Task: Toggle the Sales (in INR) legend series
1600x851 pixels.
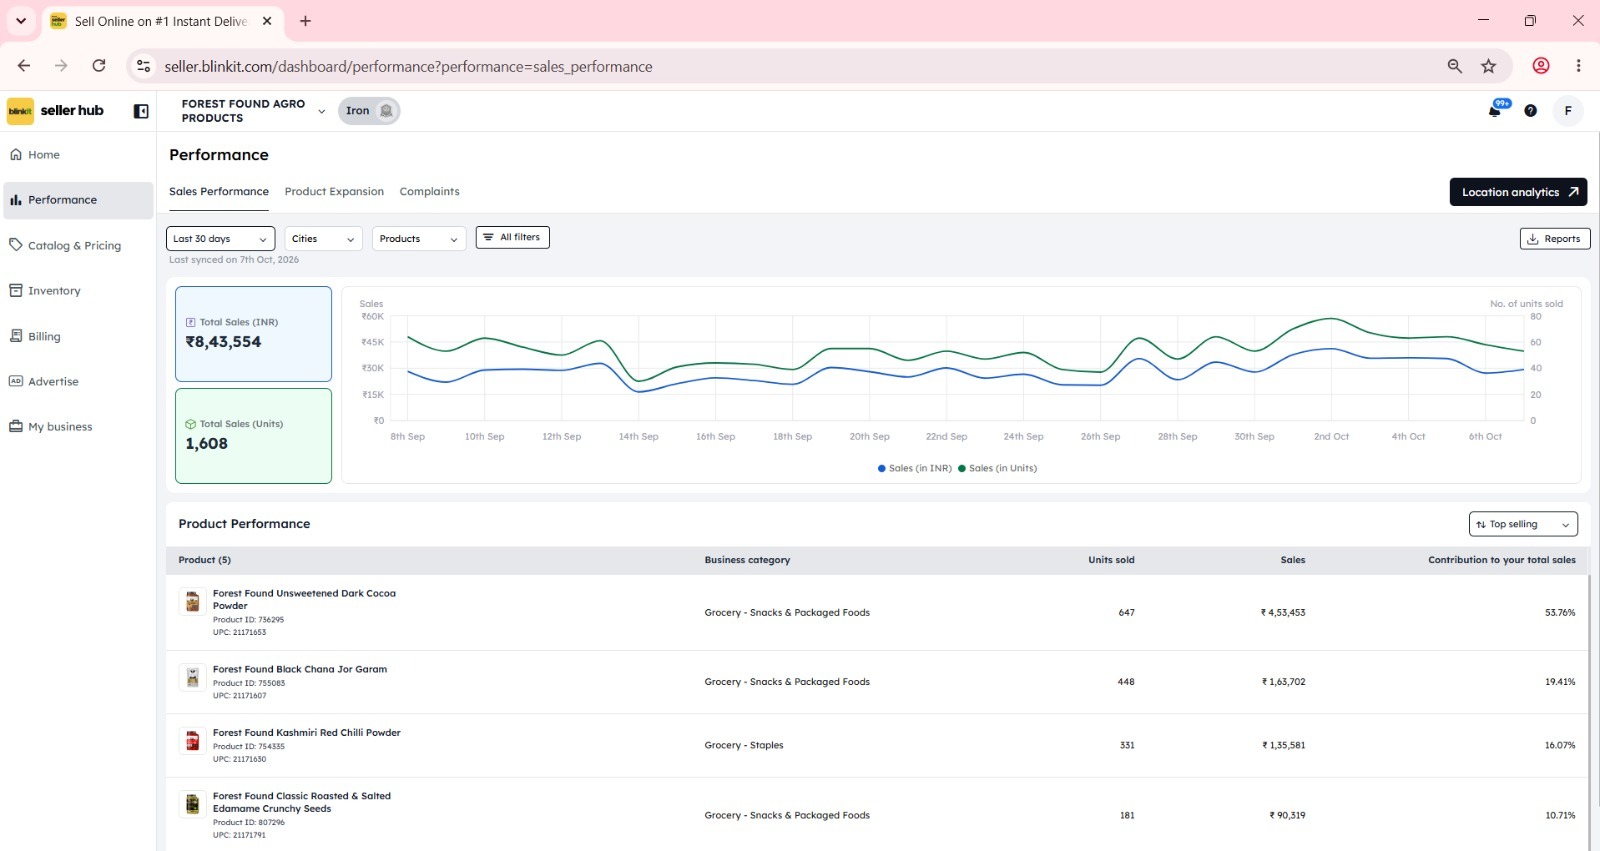Action: [915, 468]
